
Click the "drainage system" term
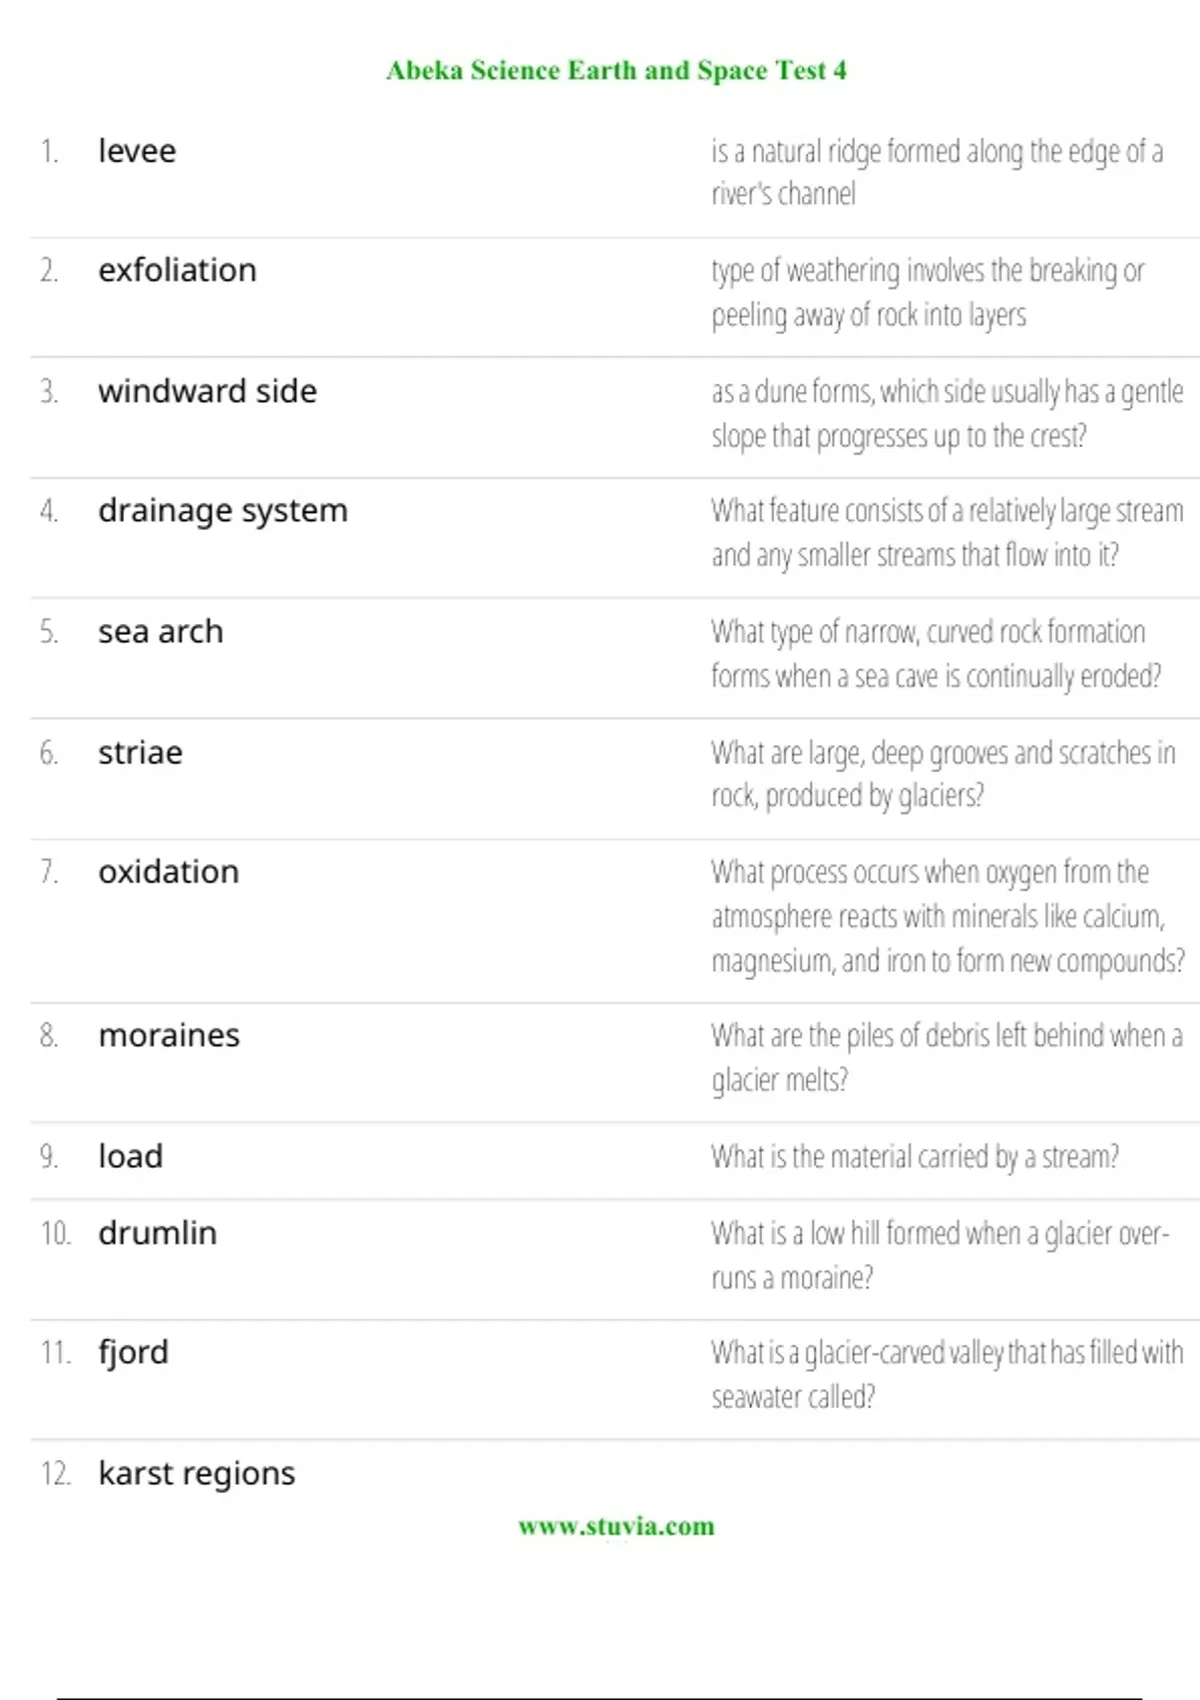[x=222, y=511]
